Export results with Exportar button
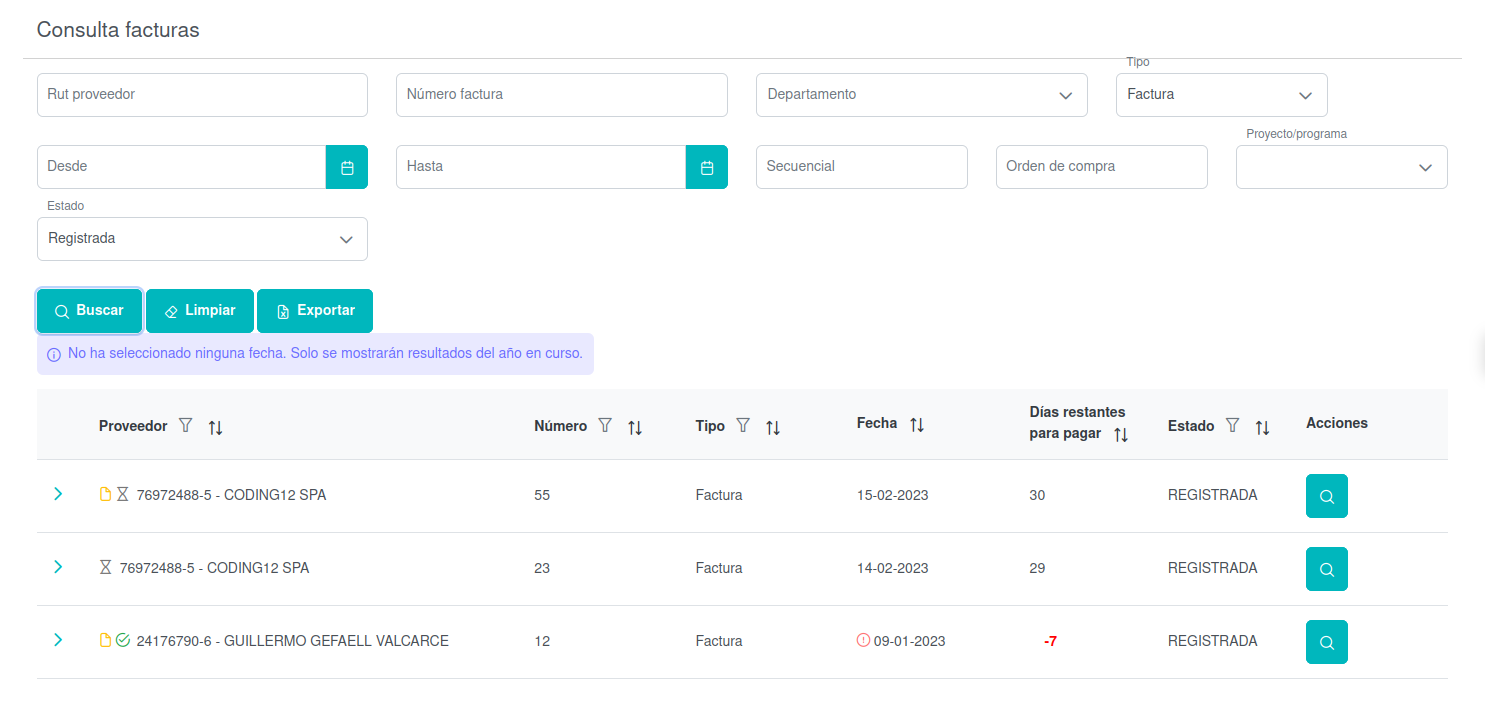The width and height of the screenshot is (1485, 705). coord(315,311)
